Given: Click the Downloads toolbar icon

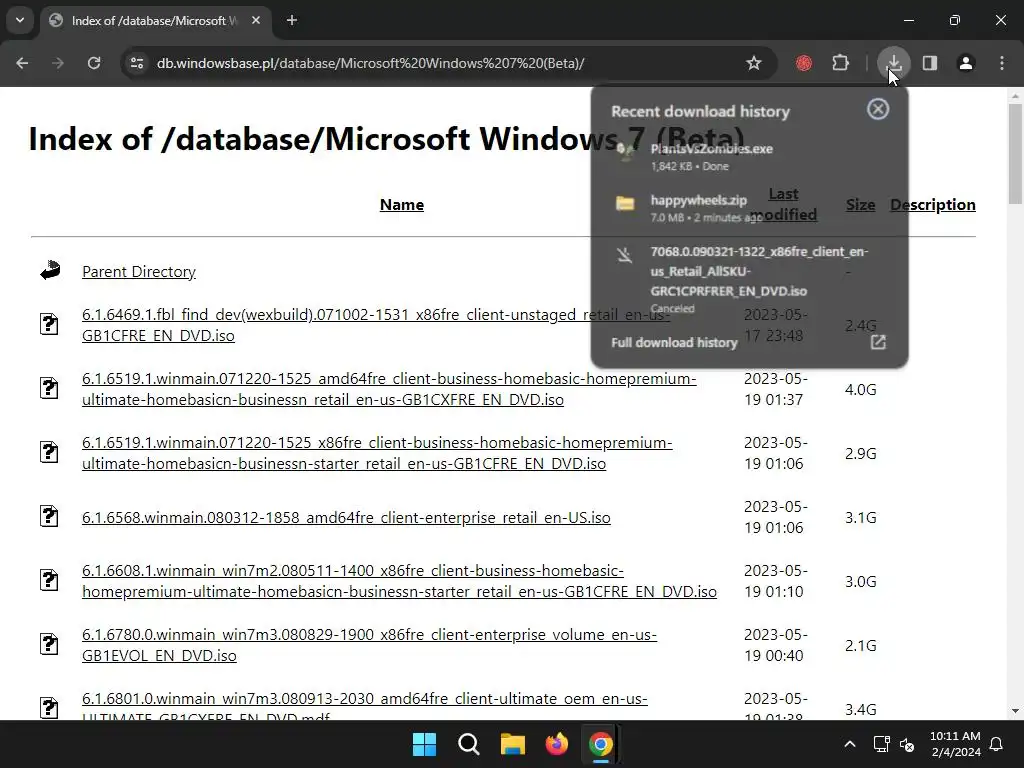Looking at the screenshot, I should click(x=893, y=63).
